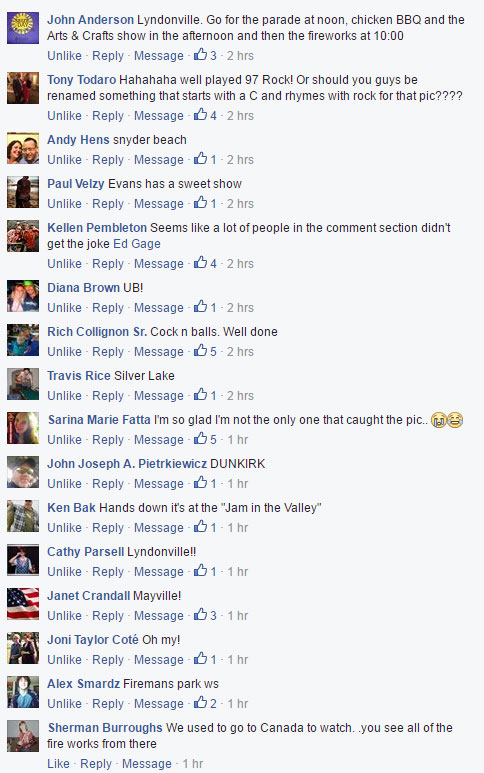Reply to Ken Bak's comment

tap(108, 527)
